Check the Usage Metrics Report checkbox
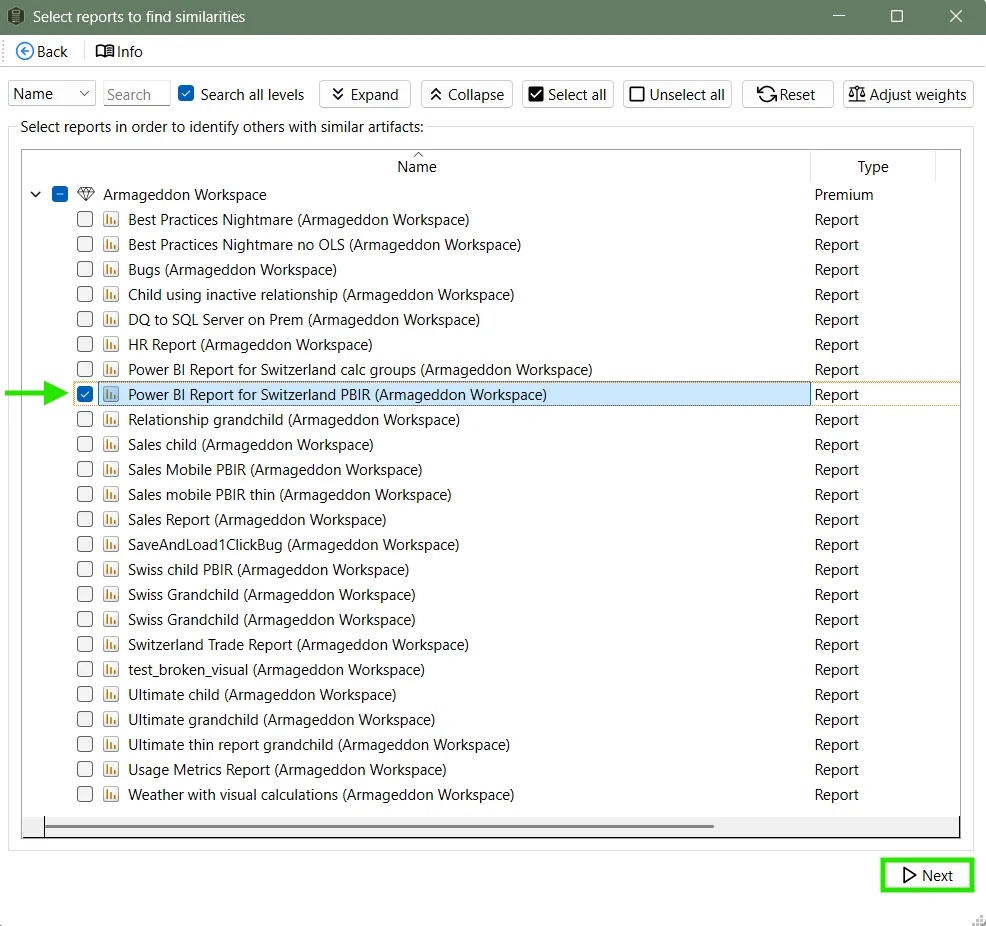This screenshot has height=926, width=986. coord(85,769)
